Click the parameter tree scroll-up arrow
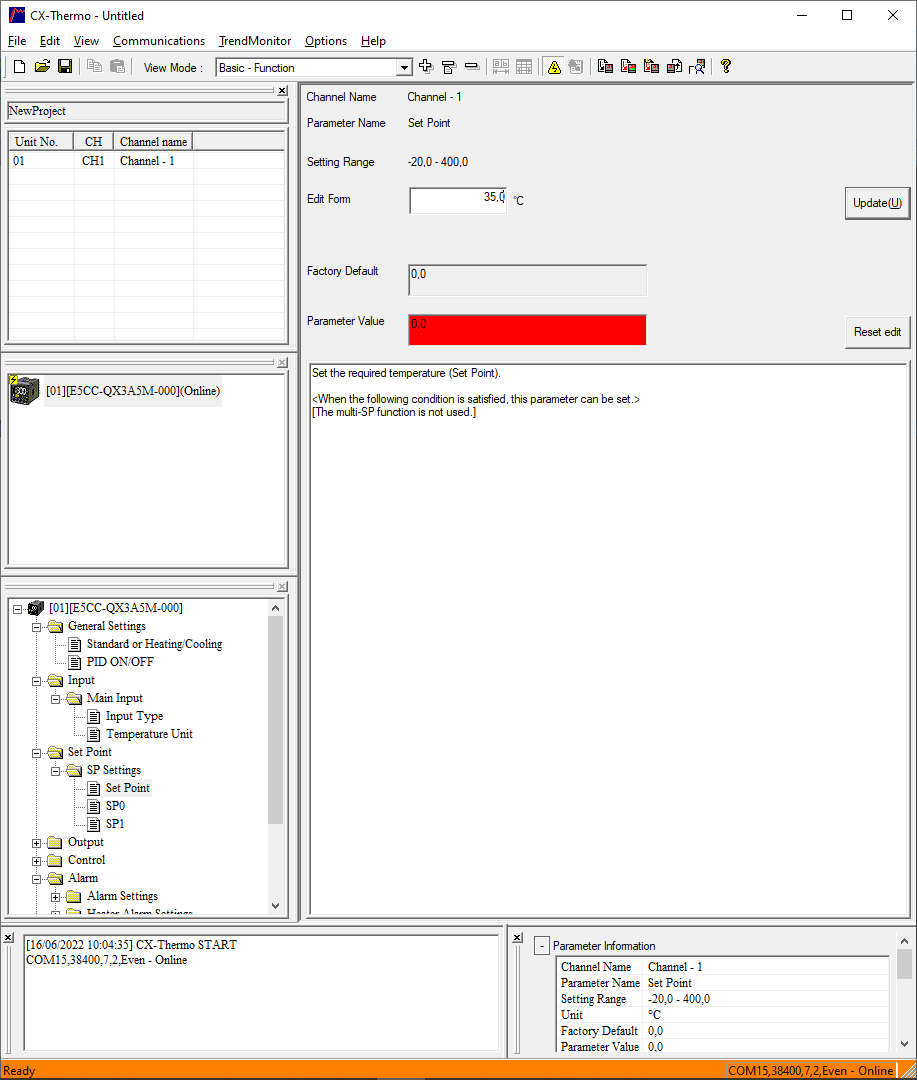The image size is (917, 1080). click(x=276, y=608)
